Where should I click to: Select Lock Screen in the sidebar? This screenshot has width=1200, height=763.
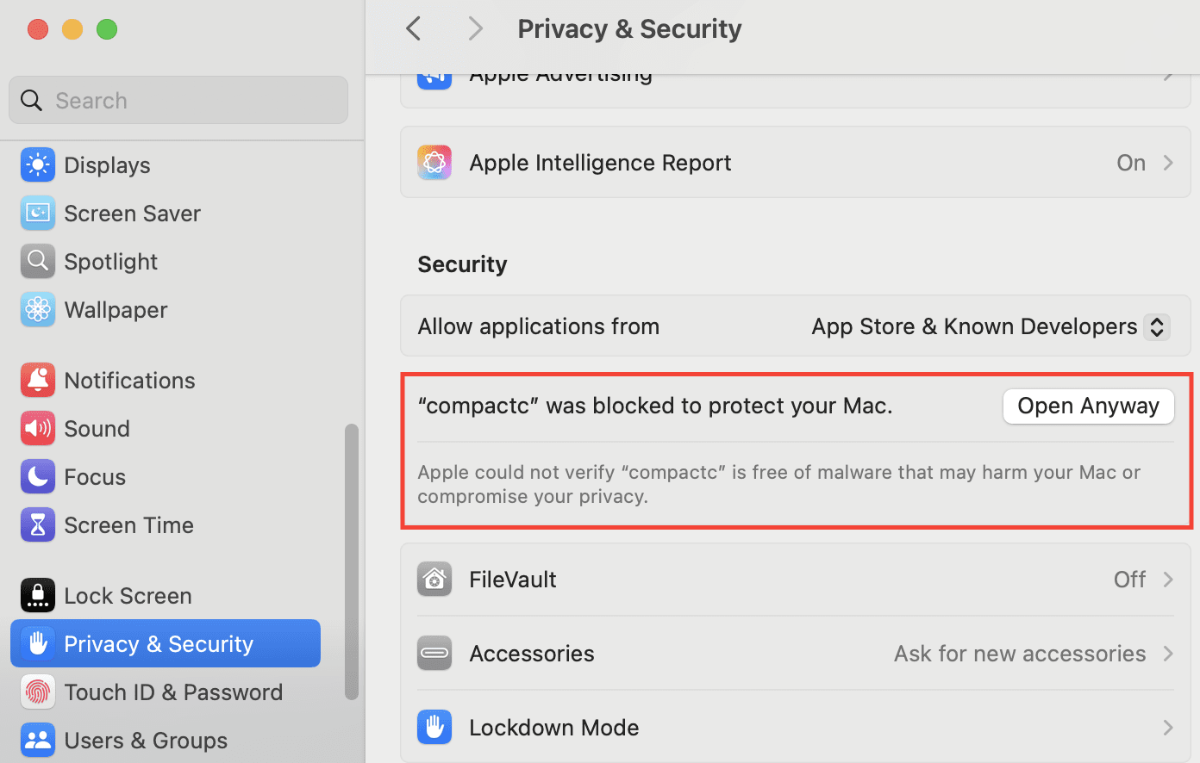tap(127, 596)
